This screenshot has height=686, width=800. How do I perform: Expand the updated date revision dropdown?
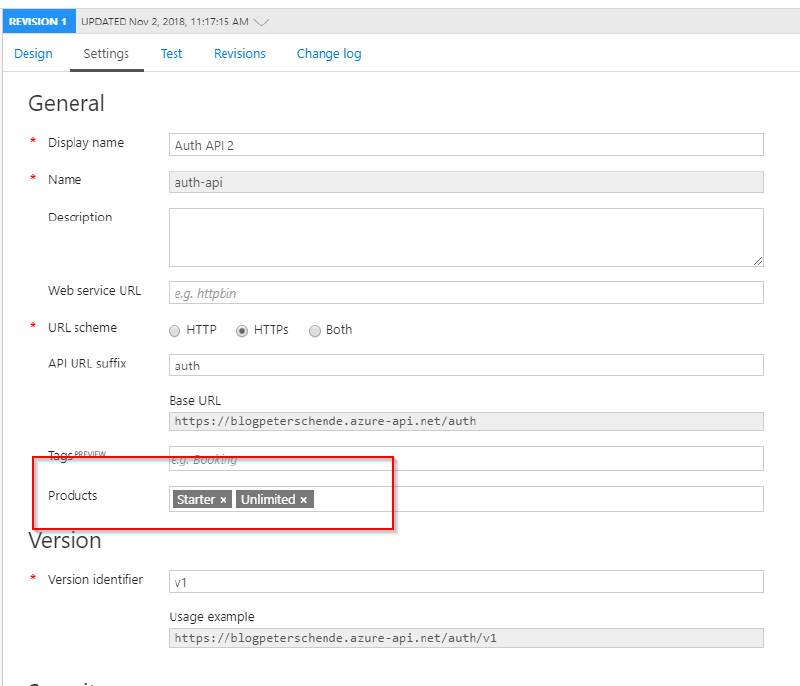(262, 20)
